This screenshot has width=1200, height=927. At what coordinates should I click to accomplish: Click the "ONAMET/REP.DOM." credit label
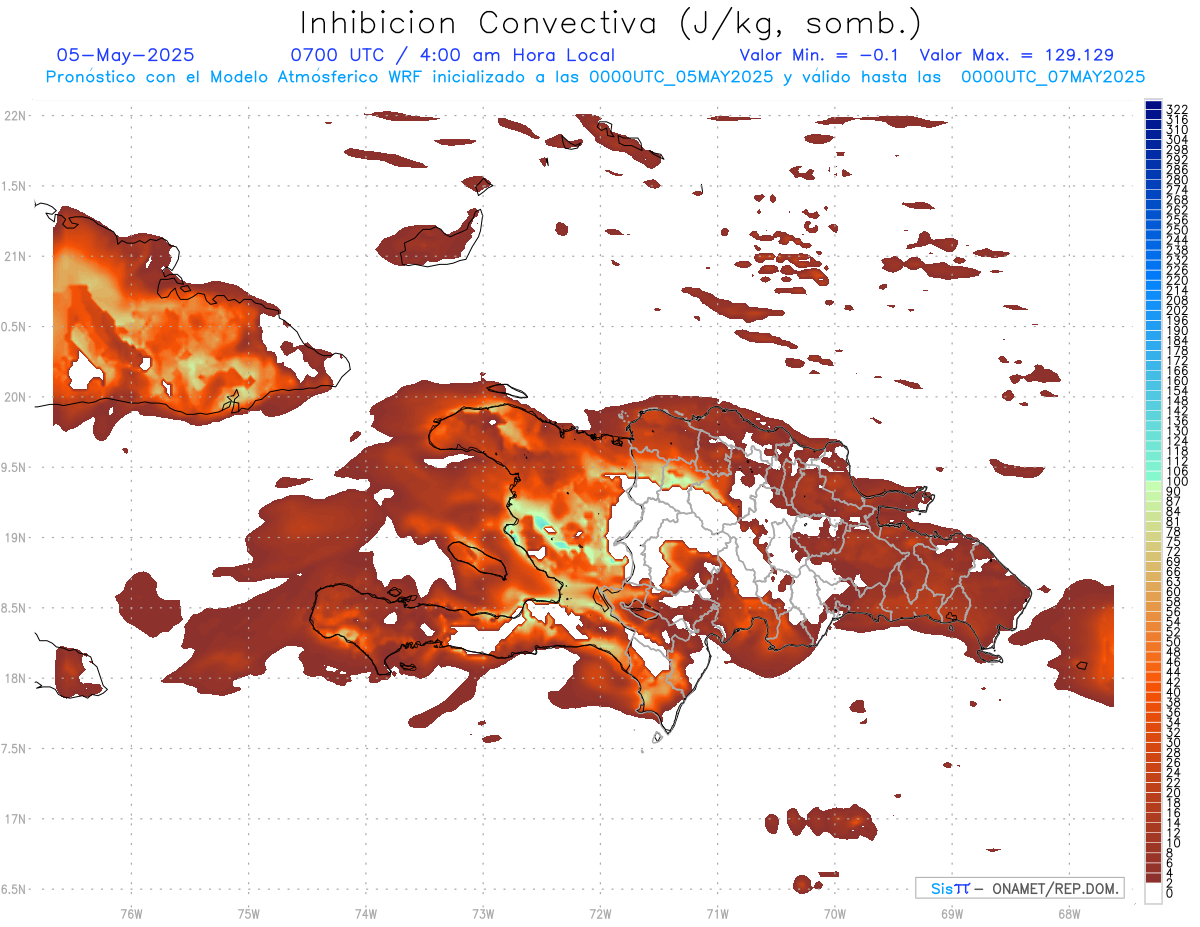1054,888
